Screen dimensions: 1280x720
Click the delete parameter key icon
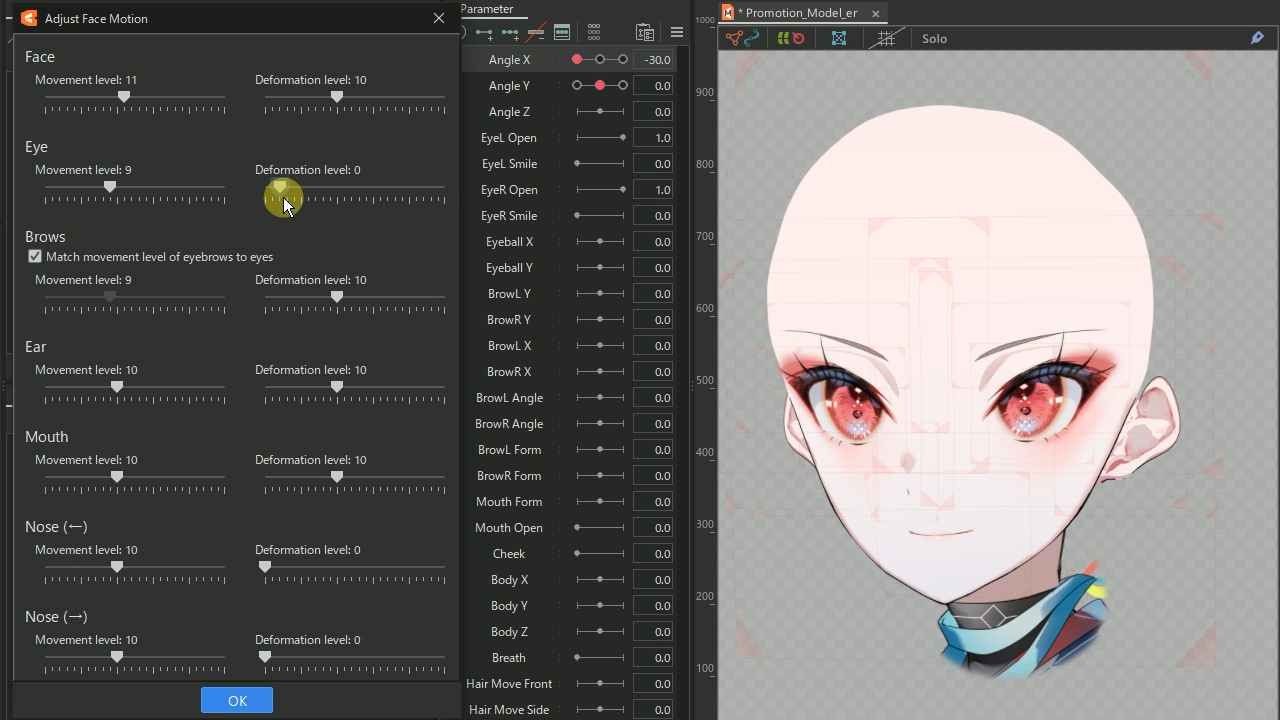[535, 32]
